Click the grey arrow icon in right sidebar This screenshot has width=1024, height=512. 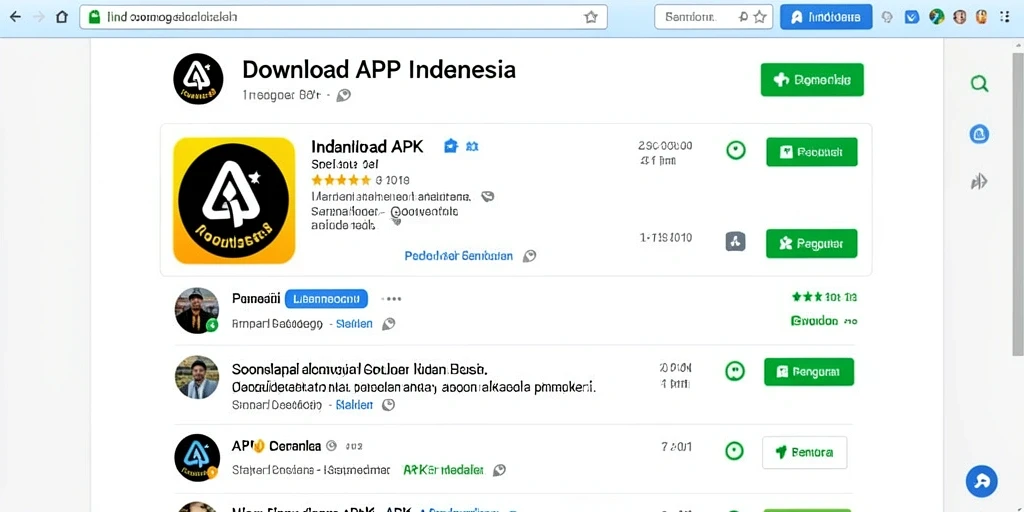tap(979, 182)
